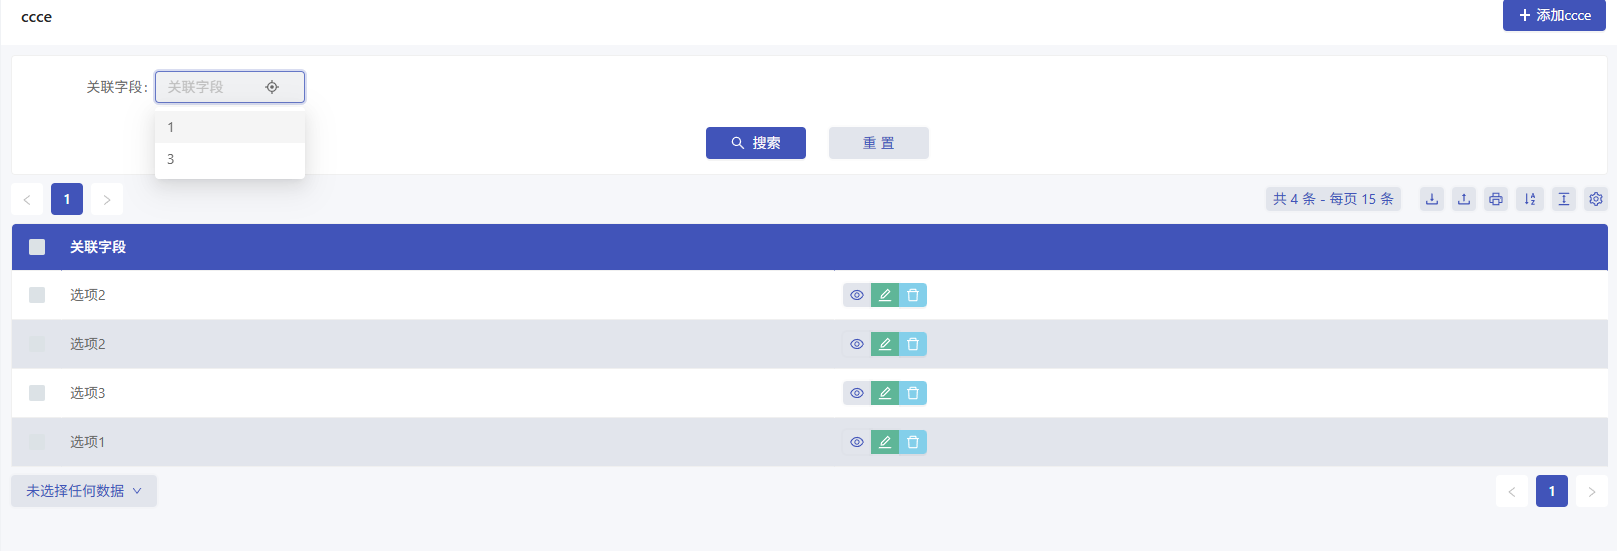Go to next page in top pagination
1617x551 pixels.
[107, 199]
